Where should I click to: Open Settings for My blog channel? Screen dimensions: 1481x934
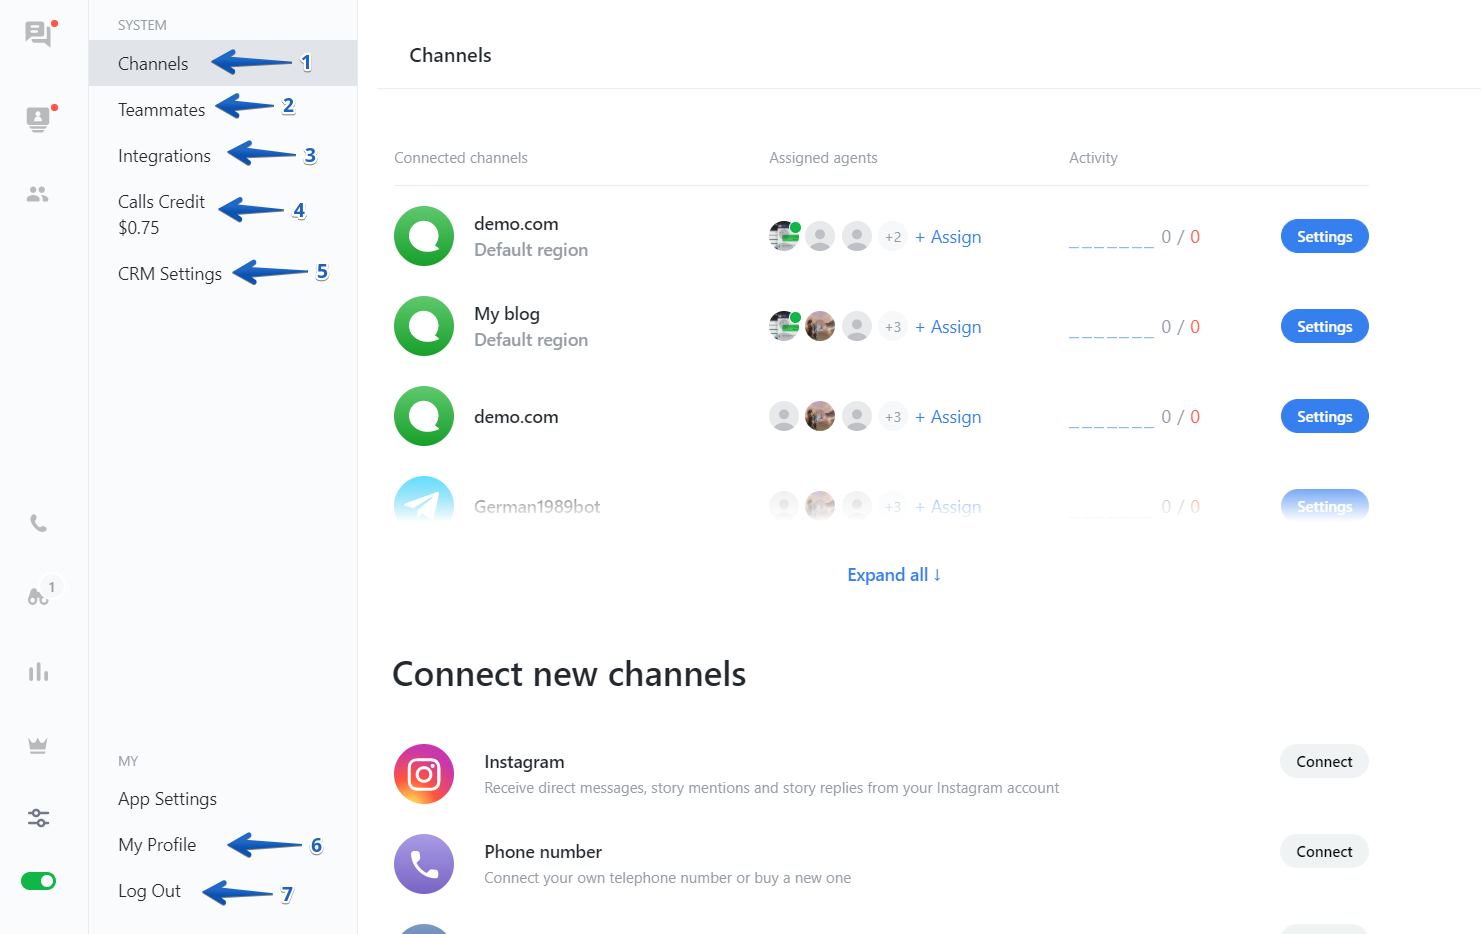click(x=1324, y=326)
